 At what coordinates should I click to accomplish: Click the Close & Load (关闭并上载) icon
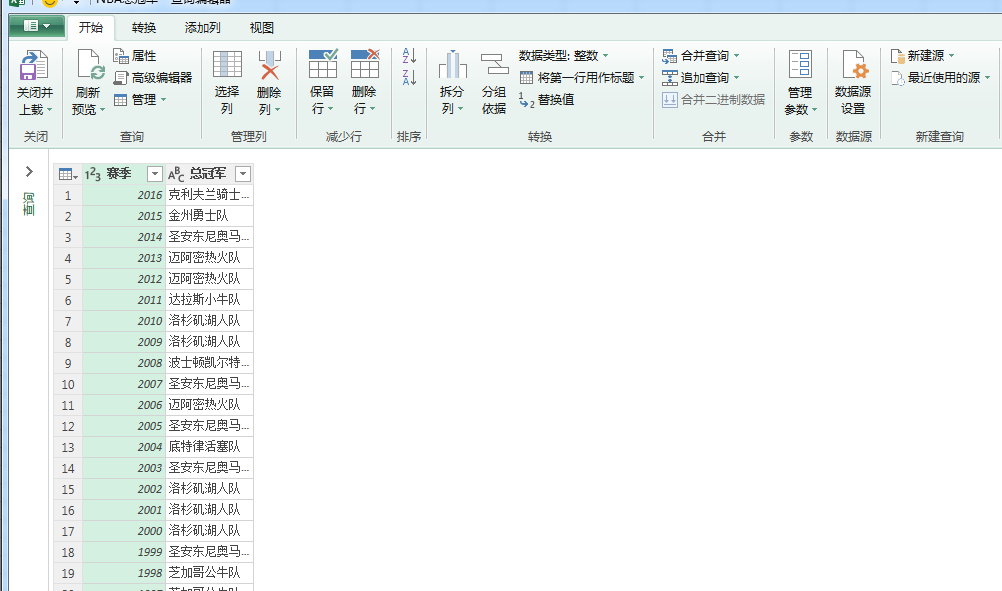coord(34,65)
